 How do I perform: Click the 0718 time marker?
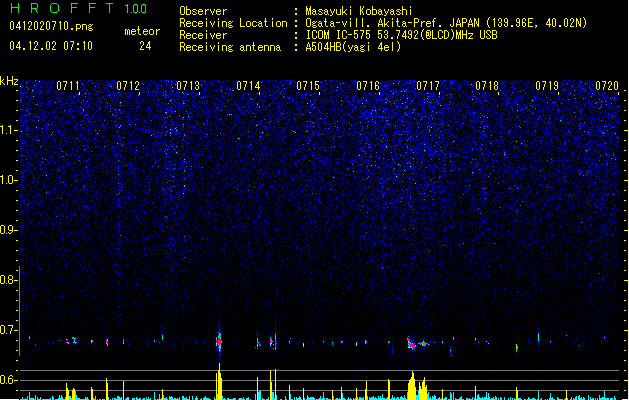487,86
